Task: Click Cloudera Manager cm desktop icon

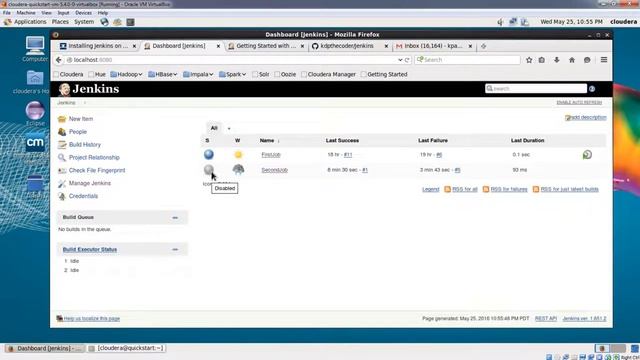Action: [x=35, y=142]
